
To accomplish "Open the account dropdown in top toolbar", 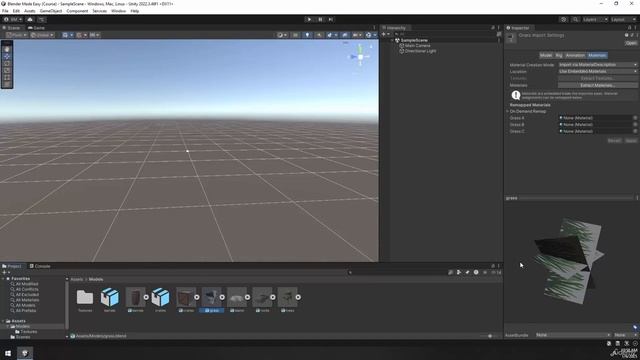I will (x=13, y=19).
